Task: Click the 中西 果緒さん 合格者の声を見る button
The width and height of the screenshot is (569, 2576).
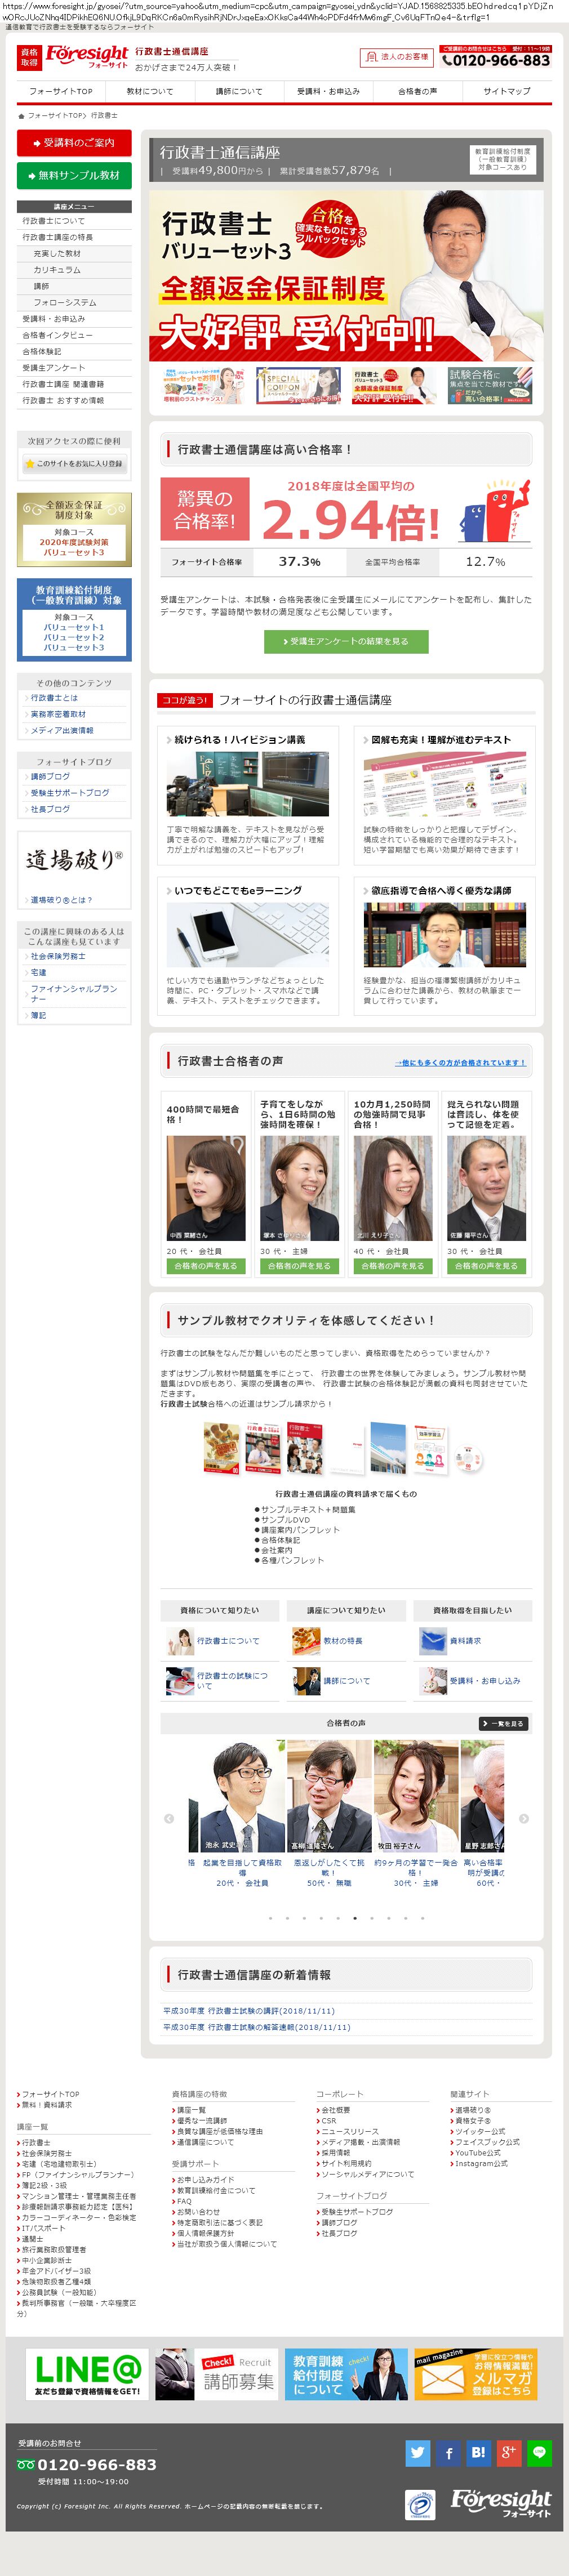Action: (x=206, y=1266)
